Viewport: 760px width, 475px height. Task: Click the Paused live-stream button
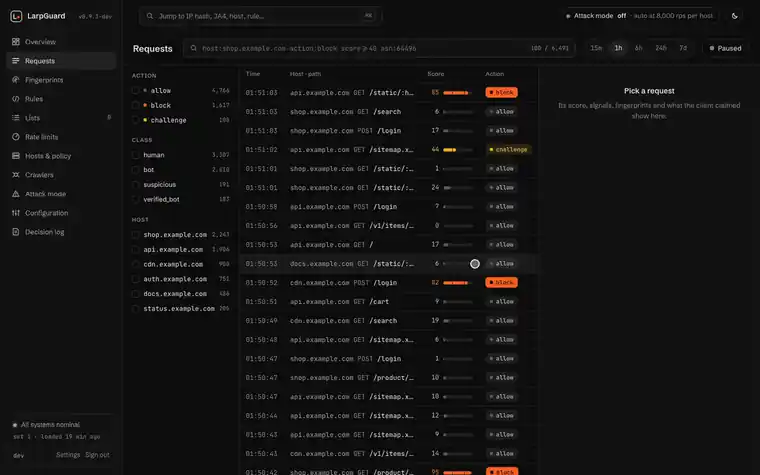point(725,48)
